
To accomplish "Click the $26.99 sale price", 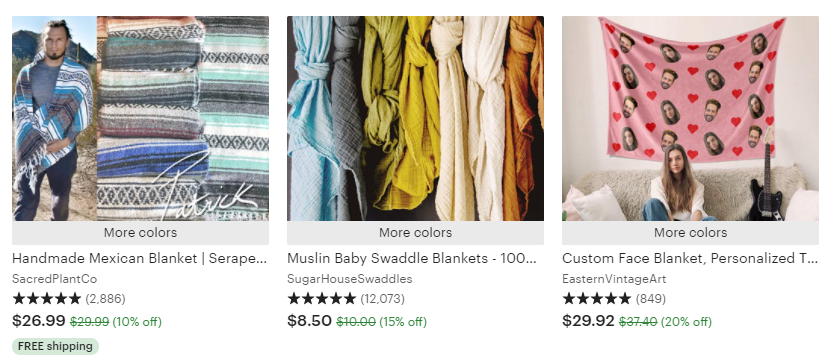I will click(x=38, y=321).
